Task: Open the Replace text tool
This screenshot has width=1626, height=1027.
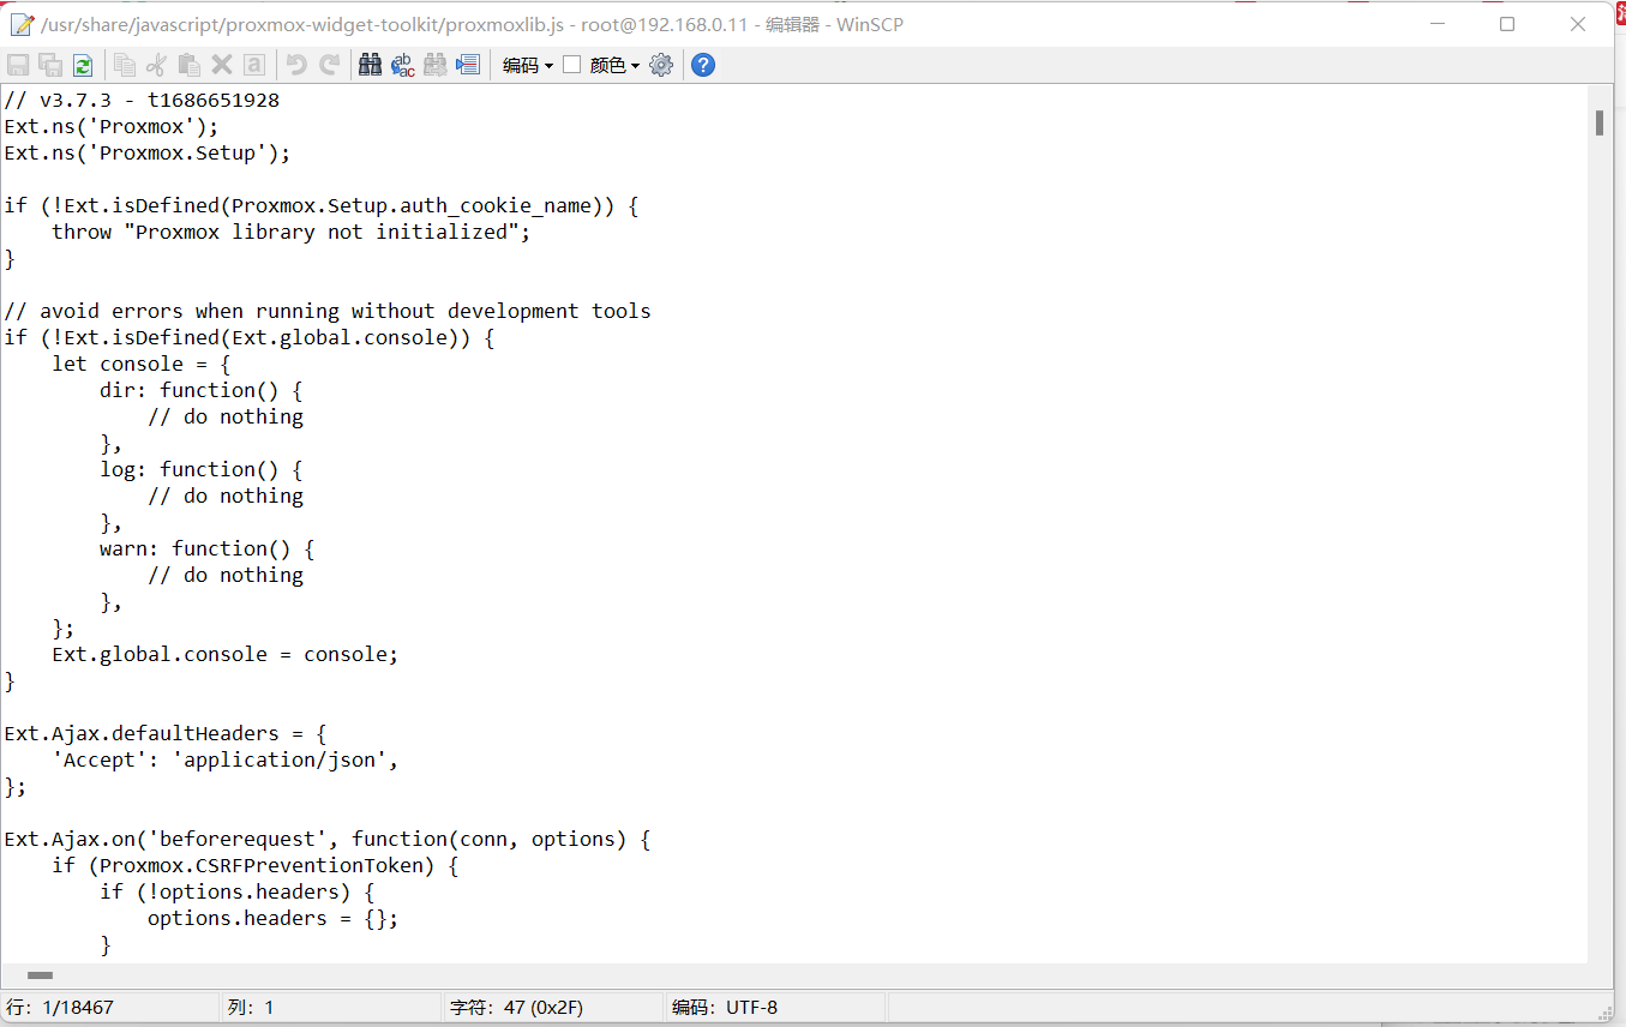Action: pyautogui.click(x=403, y=65)
